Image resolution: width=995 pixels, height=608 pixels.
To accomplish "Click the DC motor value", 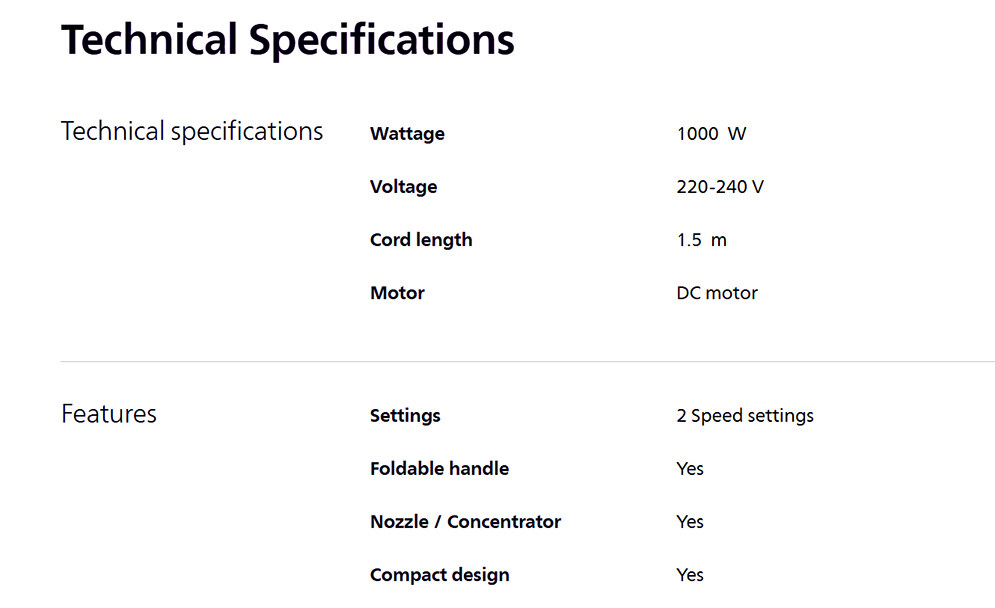I will tap(717, 293).
